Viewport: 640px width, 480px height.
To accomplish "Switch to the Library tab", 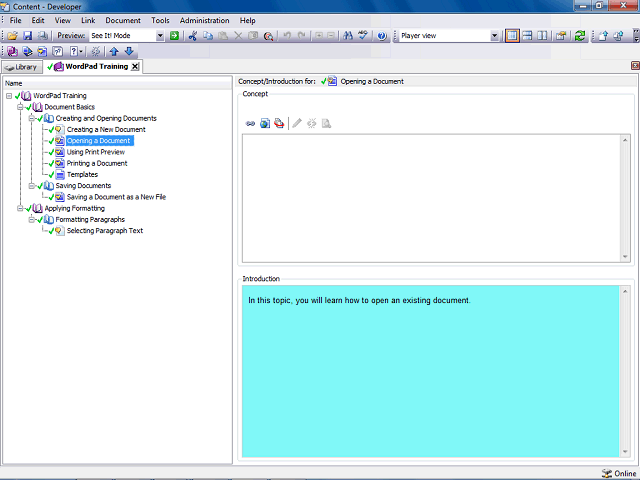I will (22, 67).
